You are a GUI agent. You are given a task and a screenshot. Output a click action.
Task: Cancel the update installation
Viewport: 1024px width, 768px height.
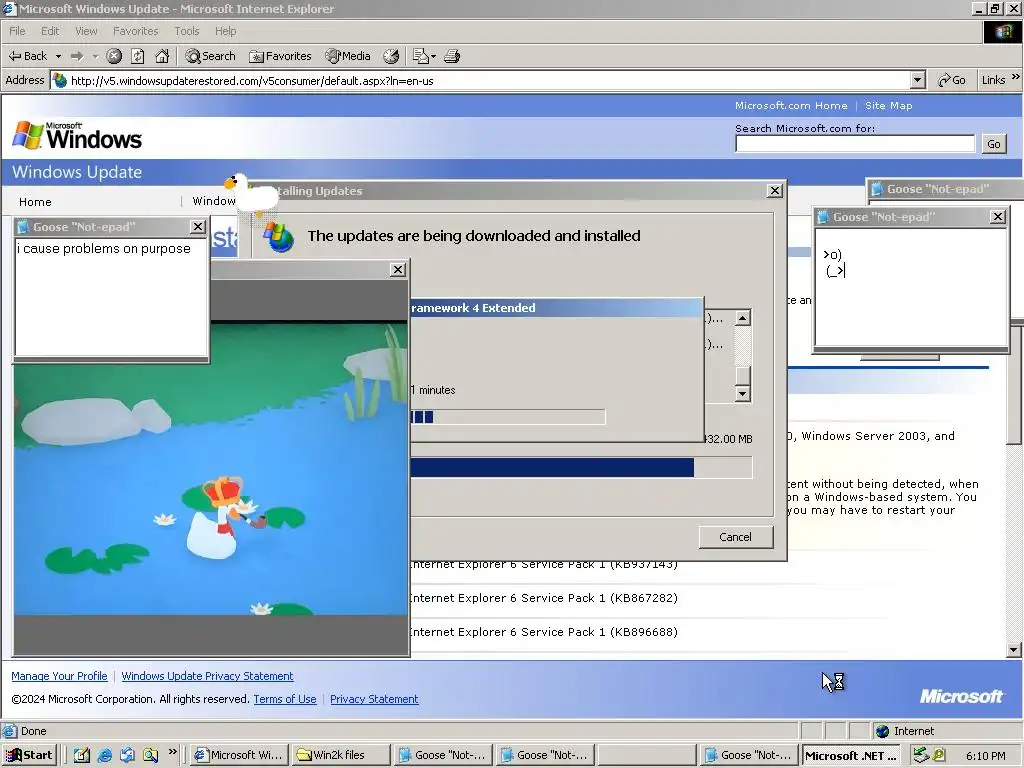[735, 537]
